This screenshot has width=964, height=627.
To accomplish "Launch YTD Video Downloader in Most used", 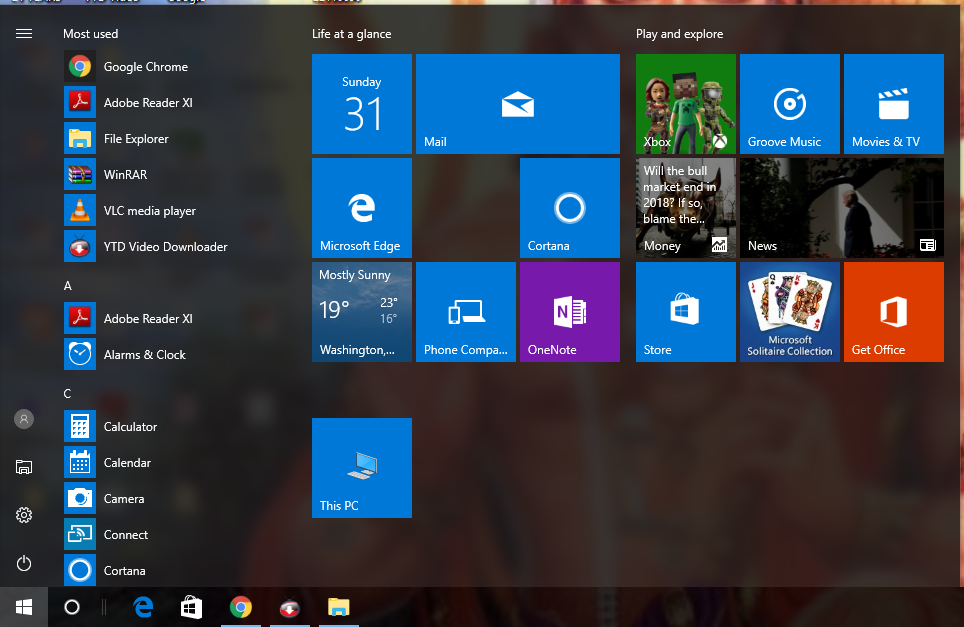I will pyautogui.click(x=148, y=246).
